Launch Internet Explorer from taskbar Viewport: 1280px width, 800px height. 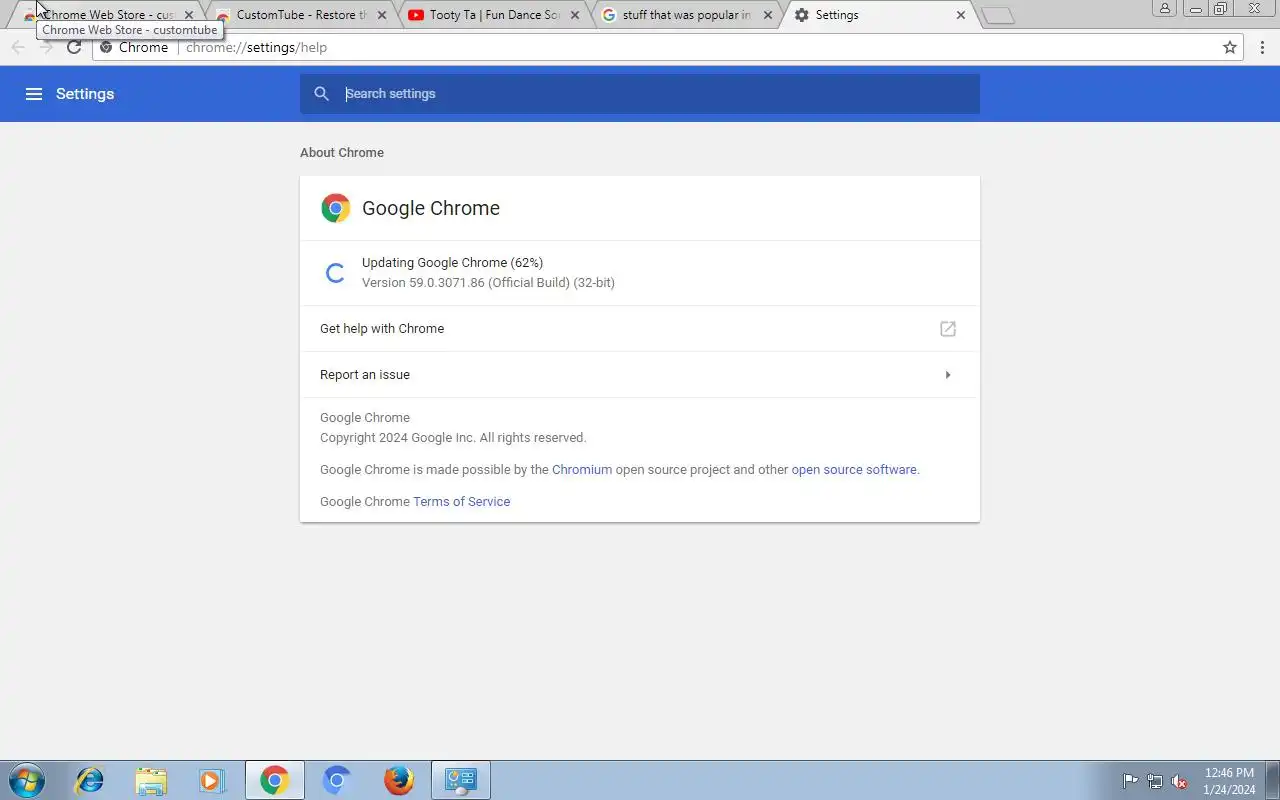point(90,780)
